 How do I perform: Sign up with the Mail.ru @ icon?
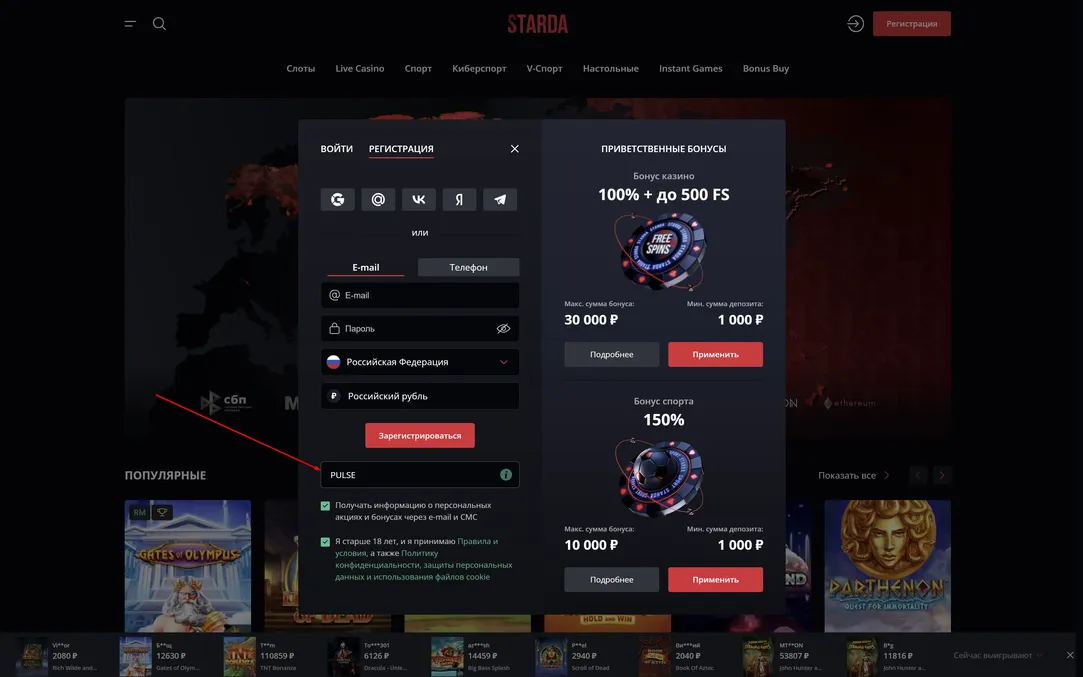378,200
